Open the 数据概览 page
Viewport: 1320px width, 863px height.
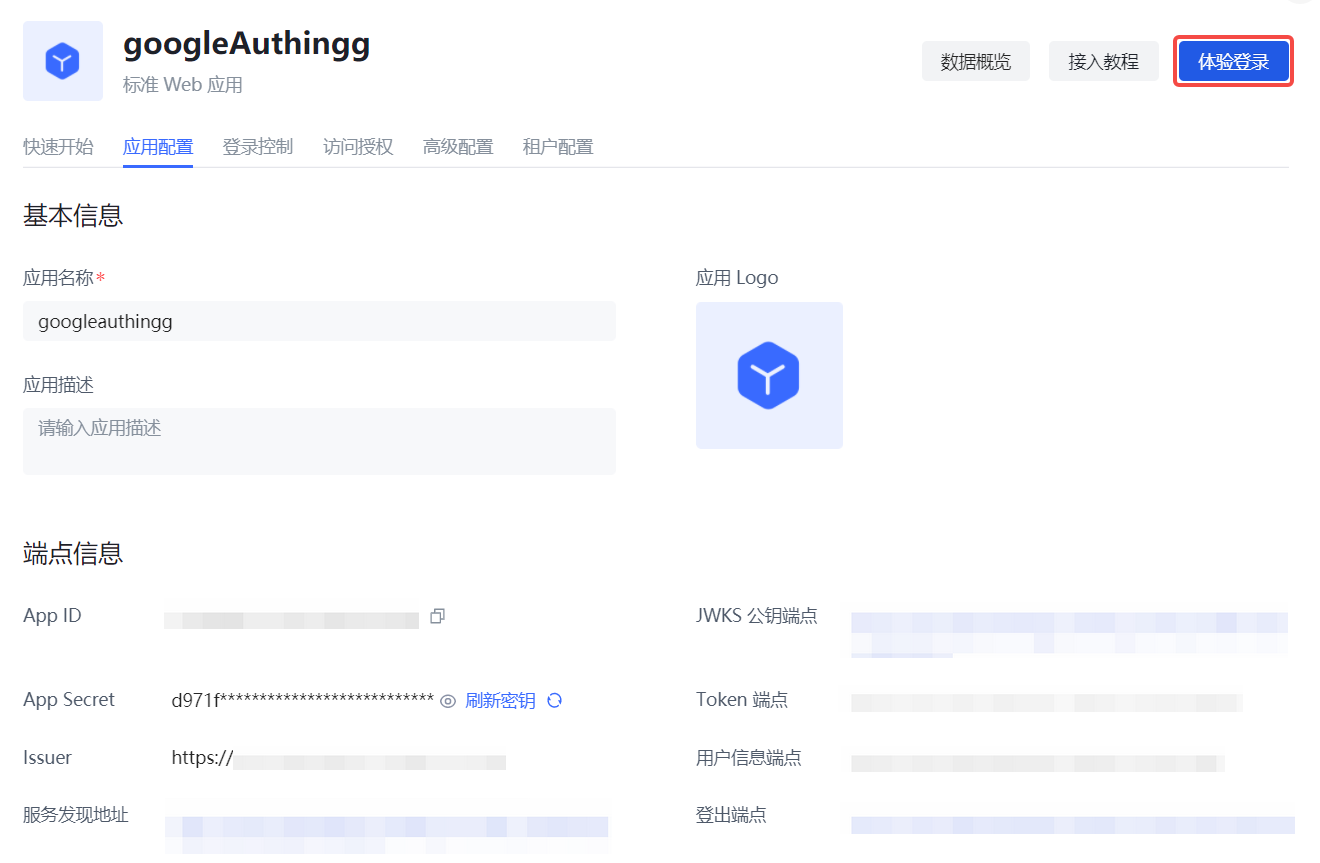(x=975, y=62)
